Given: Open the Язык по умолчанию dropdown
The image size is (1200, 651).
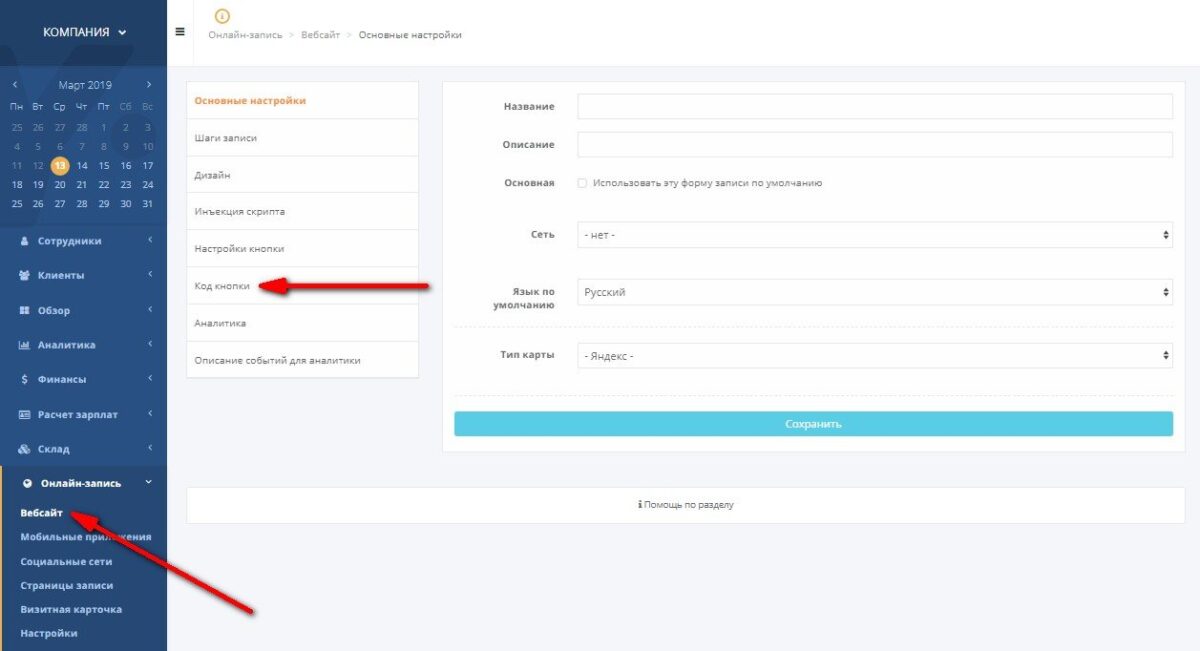Looking at the screenshot, I should [x=875, y=292].
